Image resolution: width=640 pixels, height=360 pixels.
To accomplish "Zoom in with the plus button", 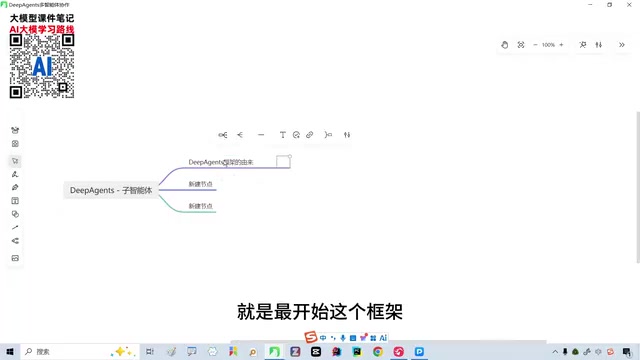I will tap(561, 45).
